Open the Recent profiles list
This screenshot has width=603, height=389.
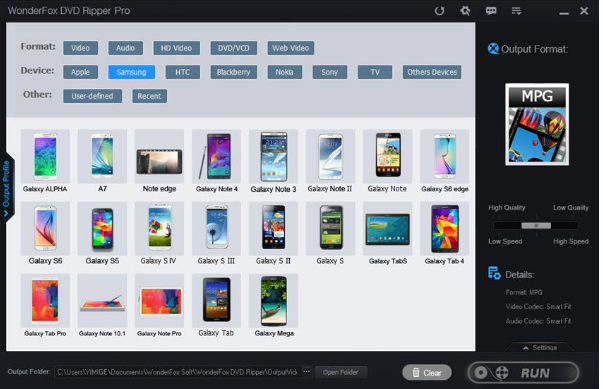149,96
